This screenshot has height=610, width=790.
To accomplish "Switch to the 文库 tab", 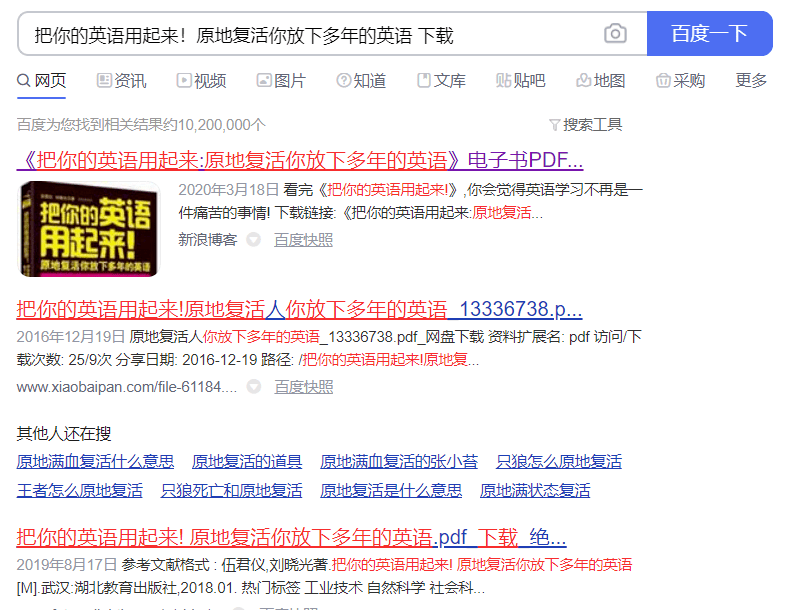I will pos(441,81).
